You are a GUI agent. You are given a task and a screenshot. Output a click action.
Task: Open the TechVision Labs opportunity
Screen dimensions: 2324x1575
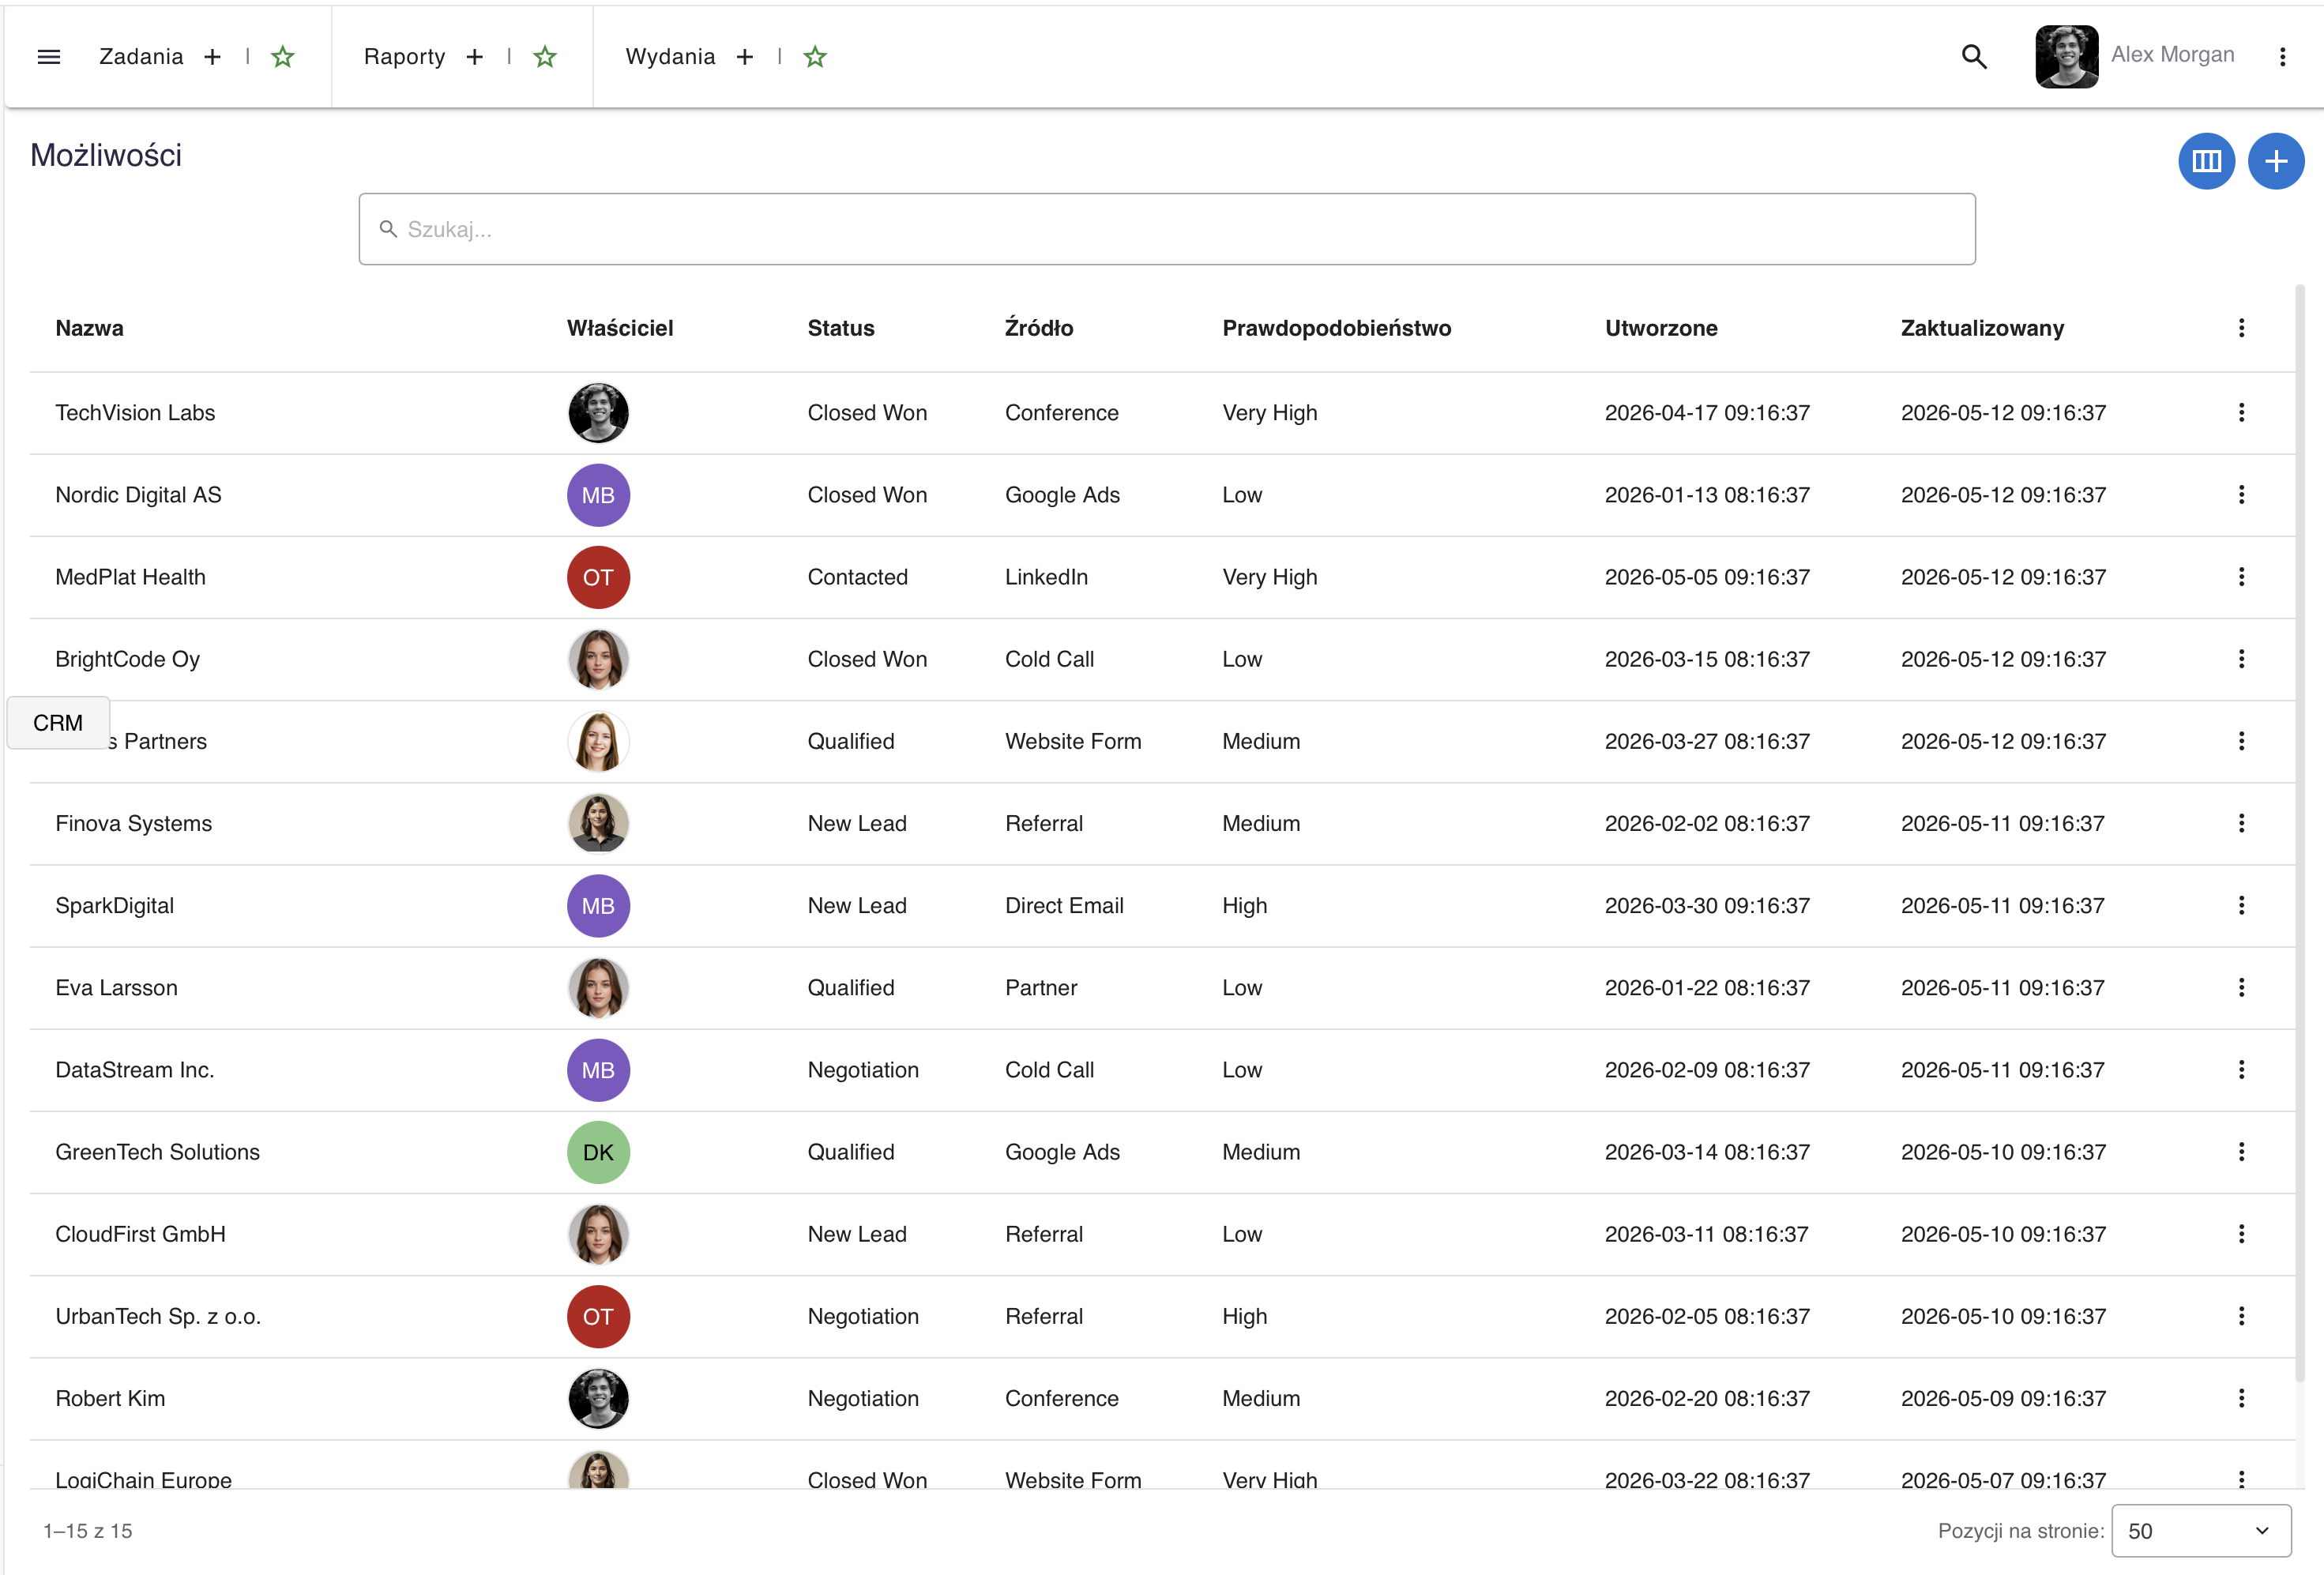(135, 413)
